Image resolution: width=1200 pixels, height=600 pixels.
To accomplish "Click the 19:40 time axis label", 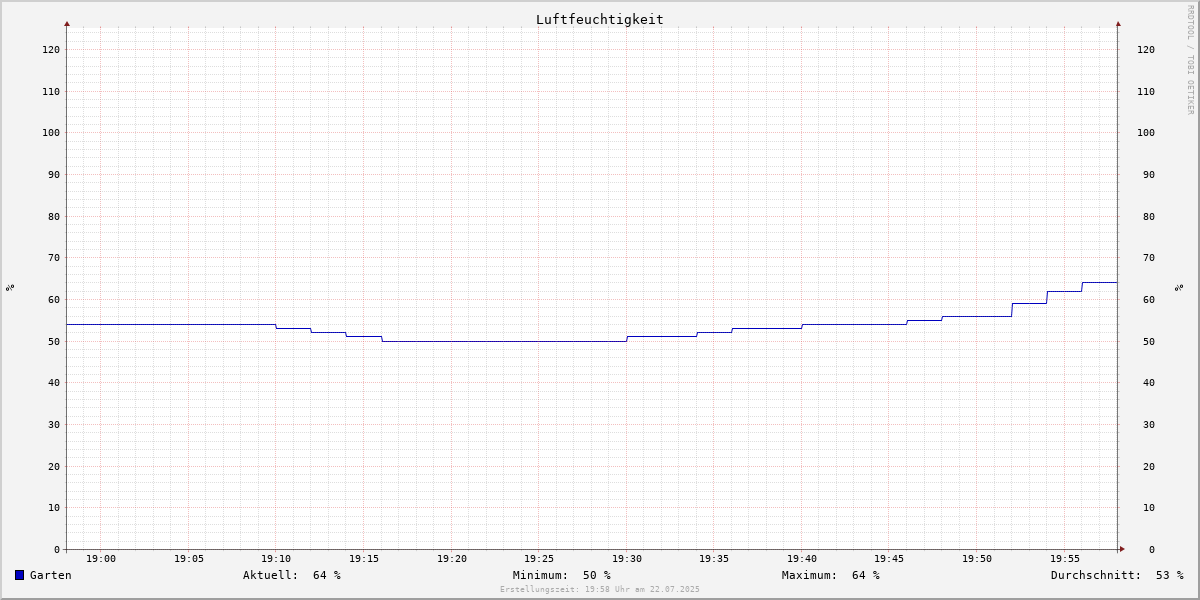I will 802,559.
